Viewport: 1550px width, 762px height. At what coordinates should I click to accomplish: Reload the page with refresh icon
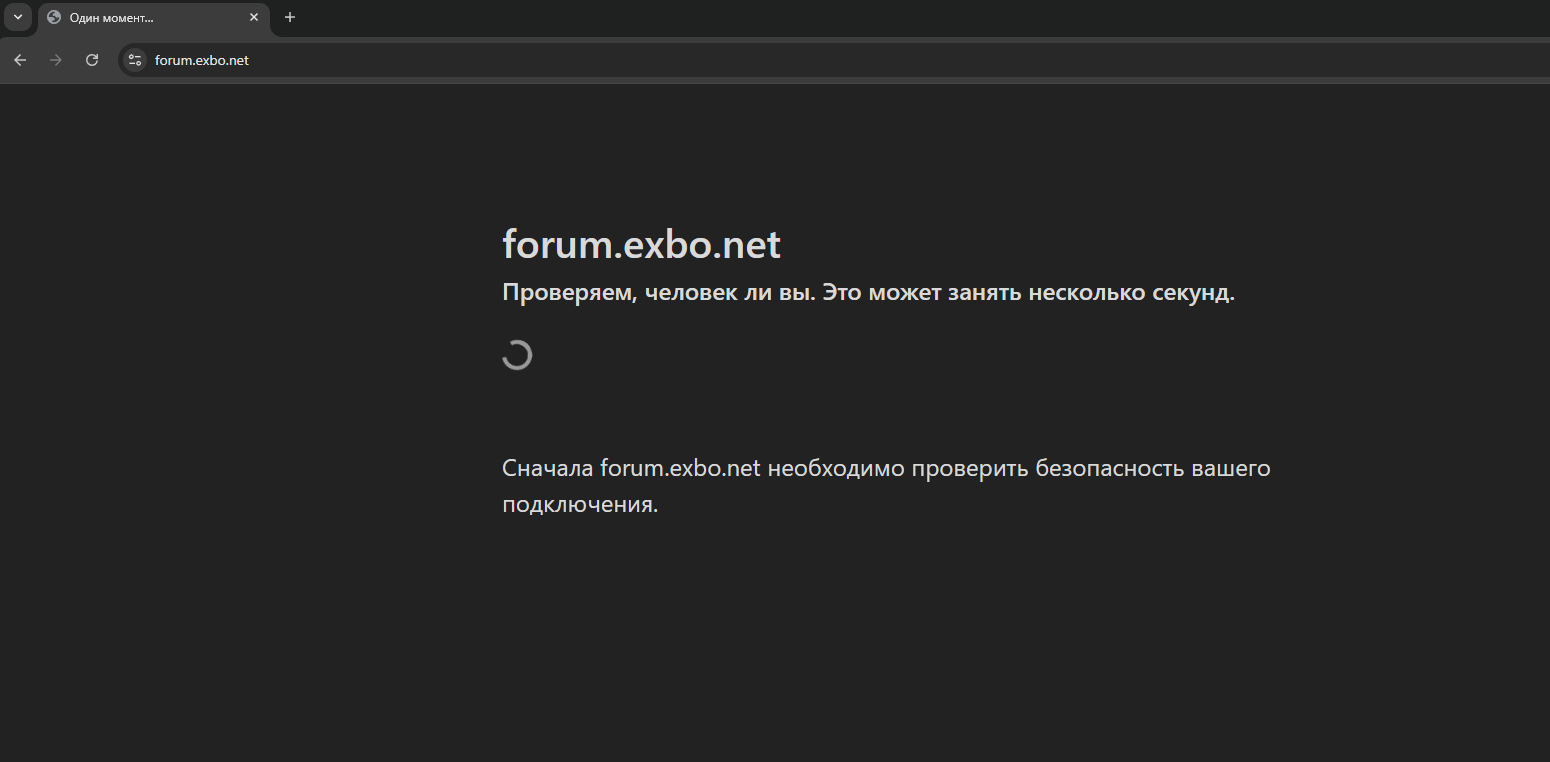92,60
